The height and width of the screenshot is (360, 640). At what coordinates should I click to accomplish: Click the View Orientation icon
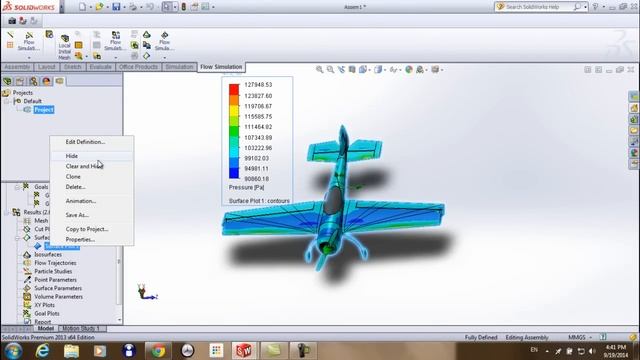click(x=362, y=70)
